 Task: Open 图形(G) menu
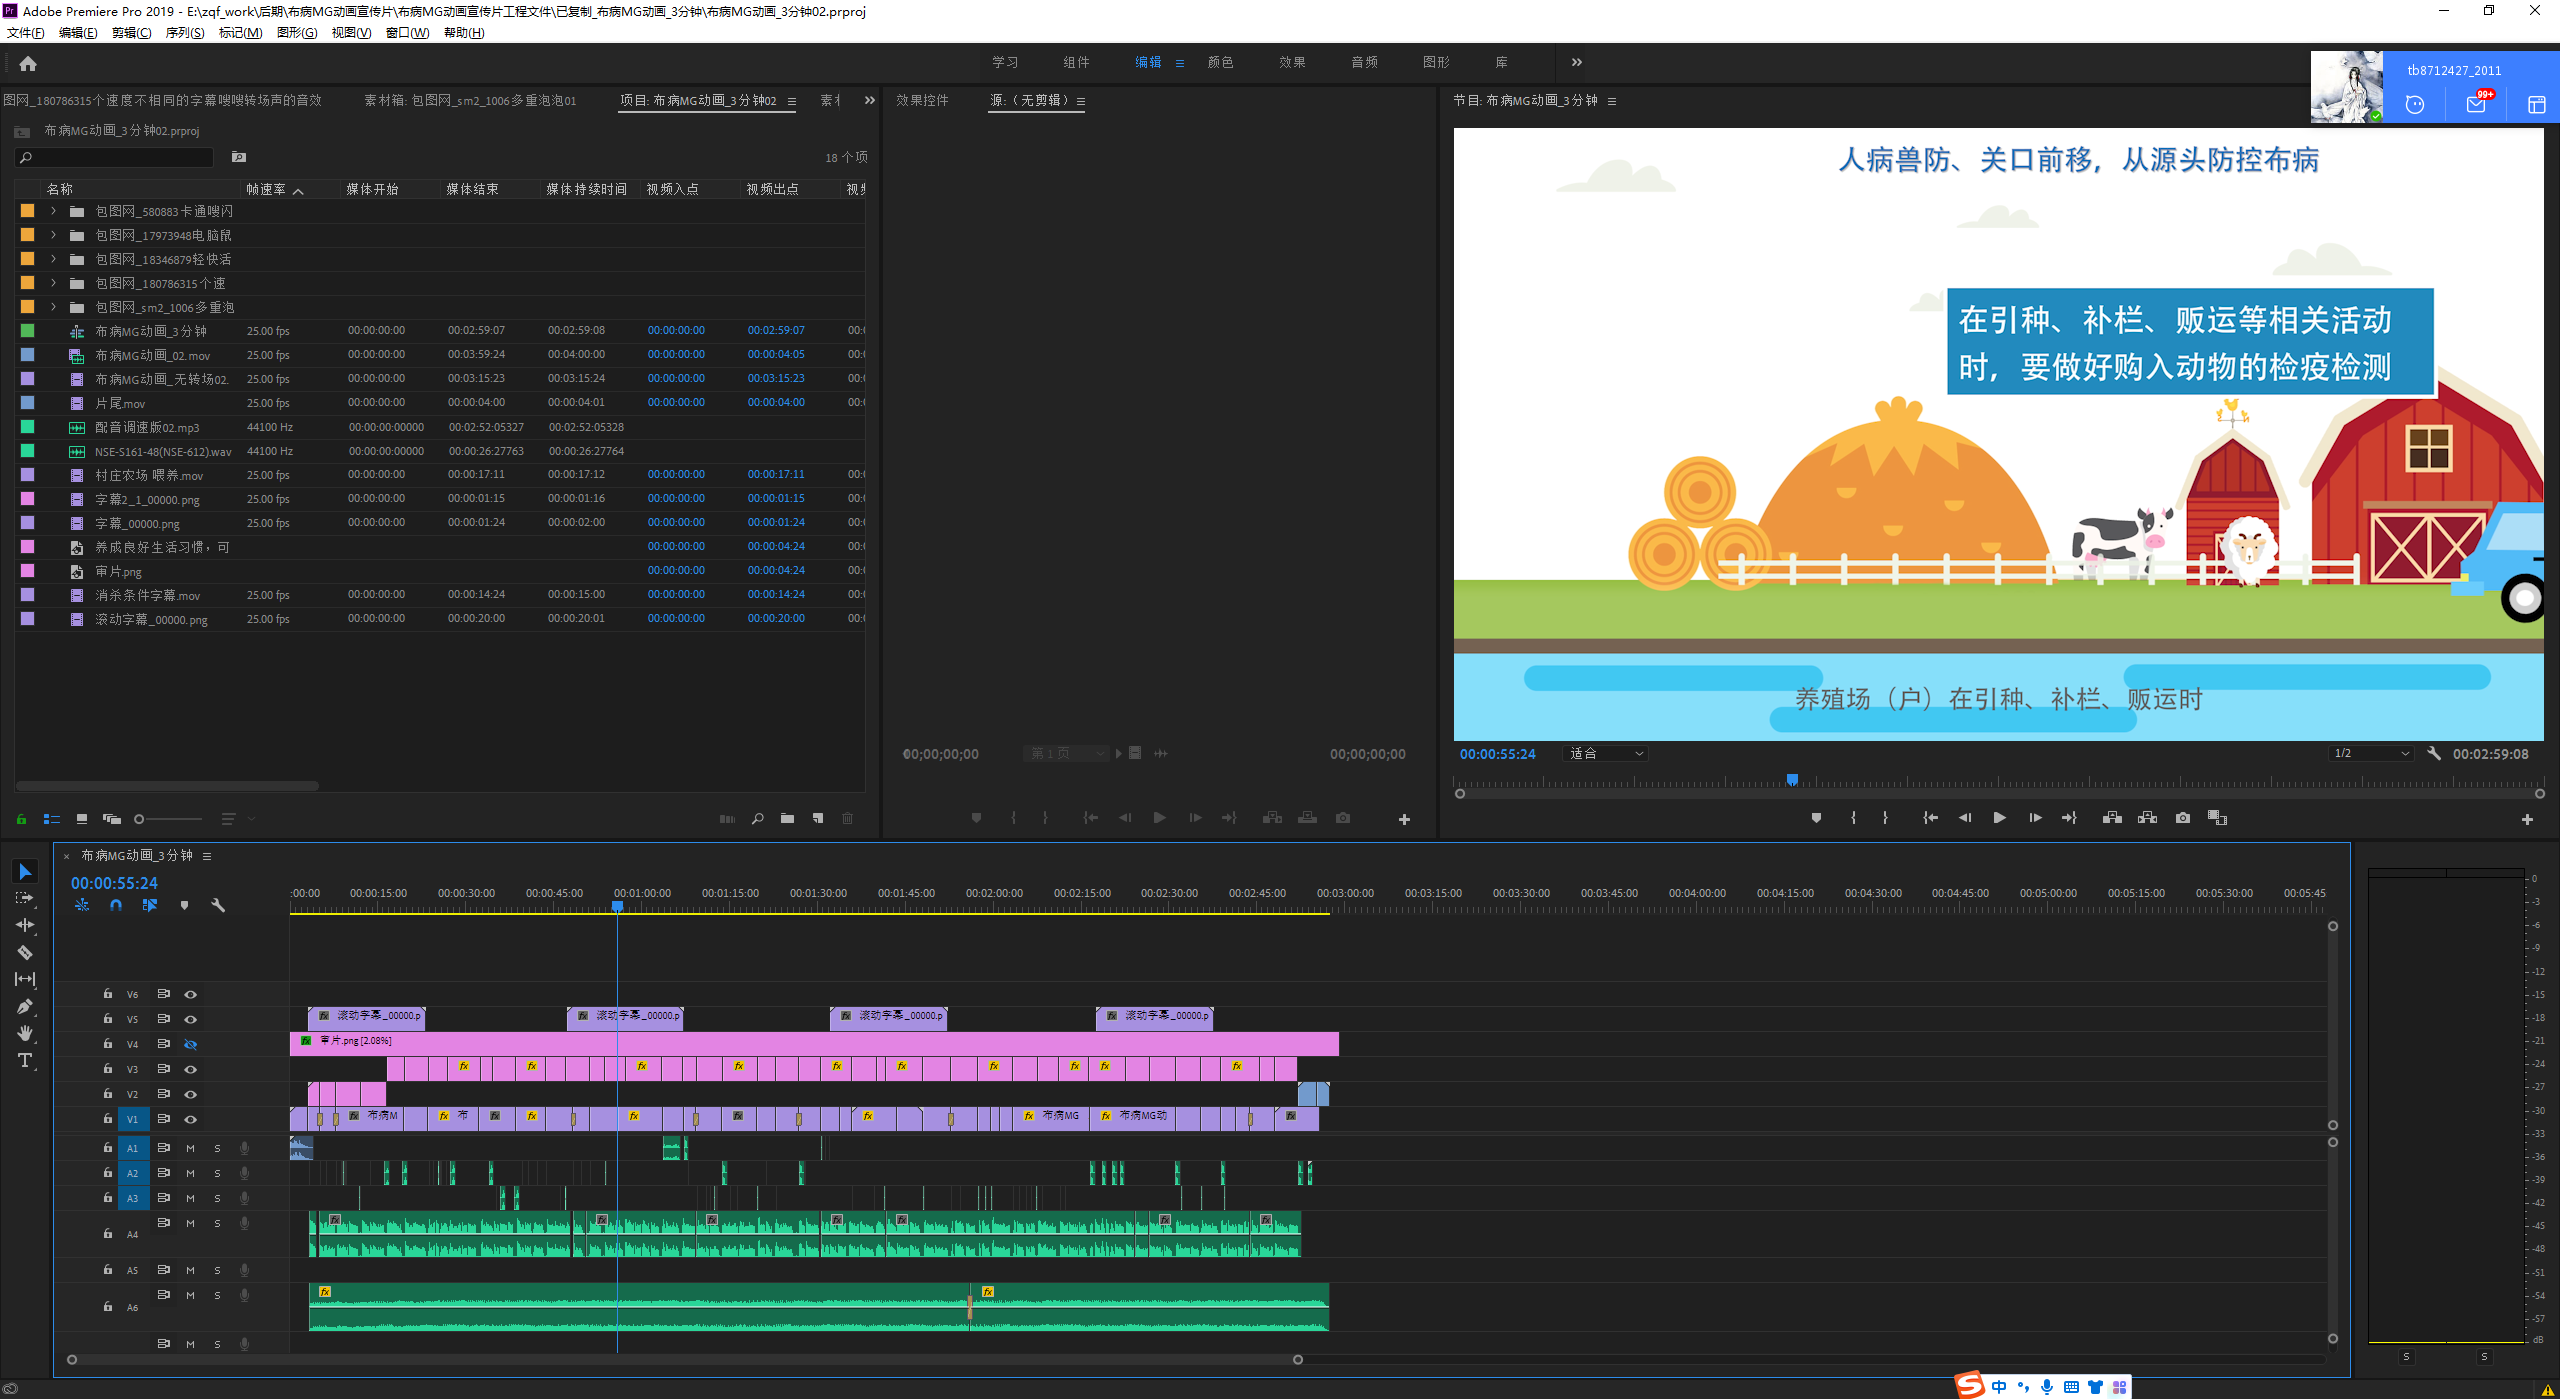click(x=297, y=33)
